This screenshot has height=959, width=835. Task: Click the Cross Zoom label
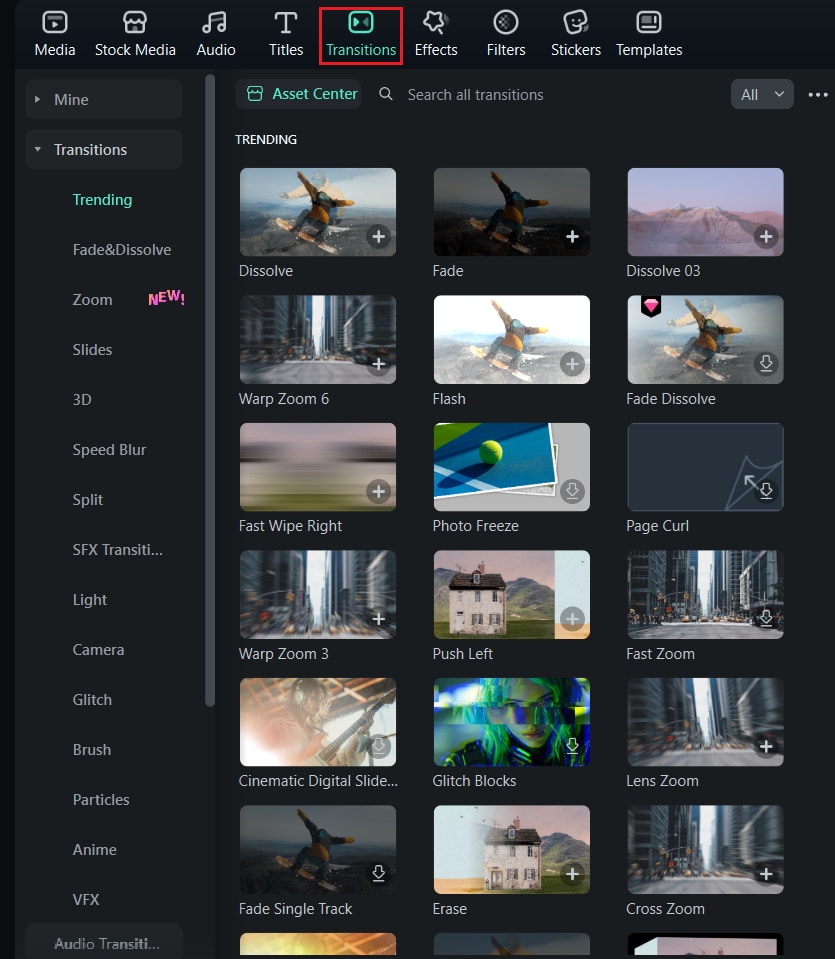click(665, 909)
